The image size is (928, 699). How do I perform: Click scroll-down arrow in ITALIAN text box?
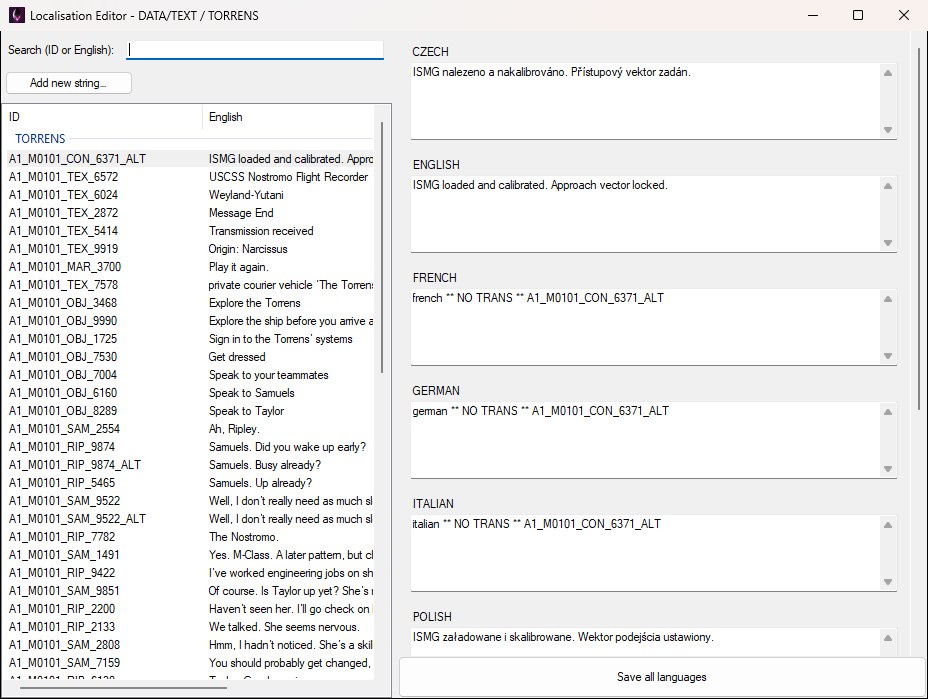888,582
